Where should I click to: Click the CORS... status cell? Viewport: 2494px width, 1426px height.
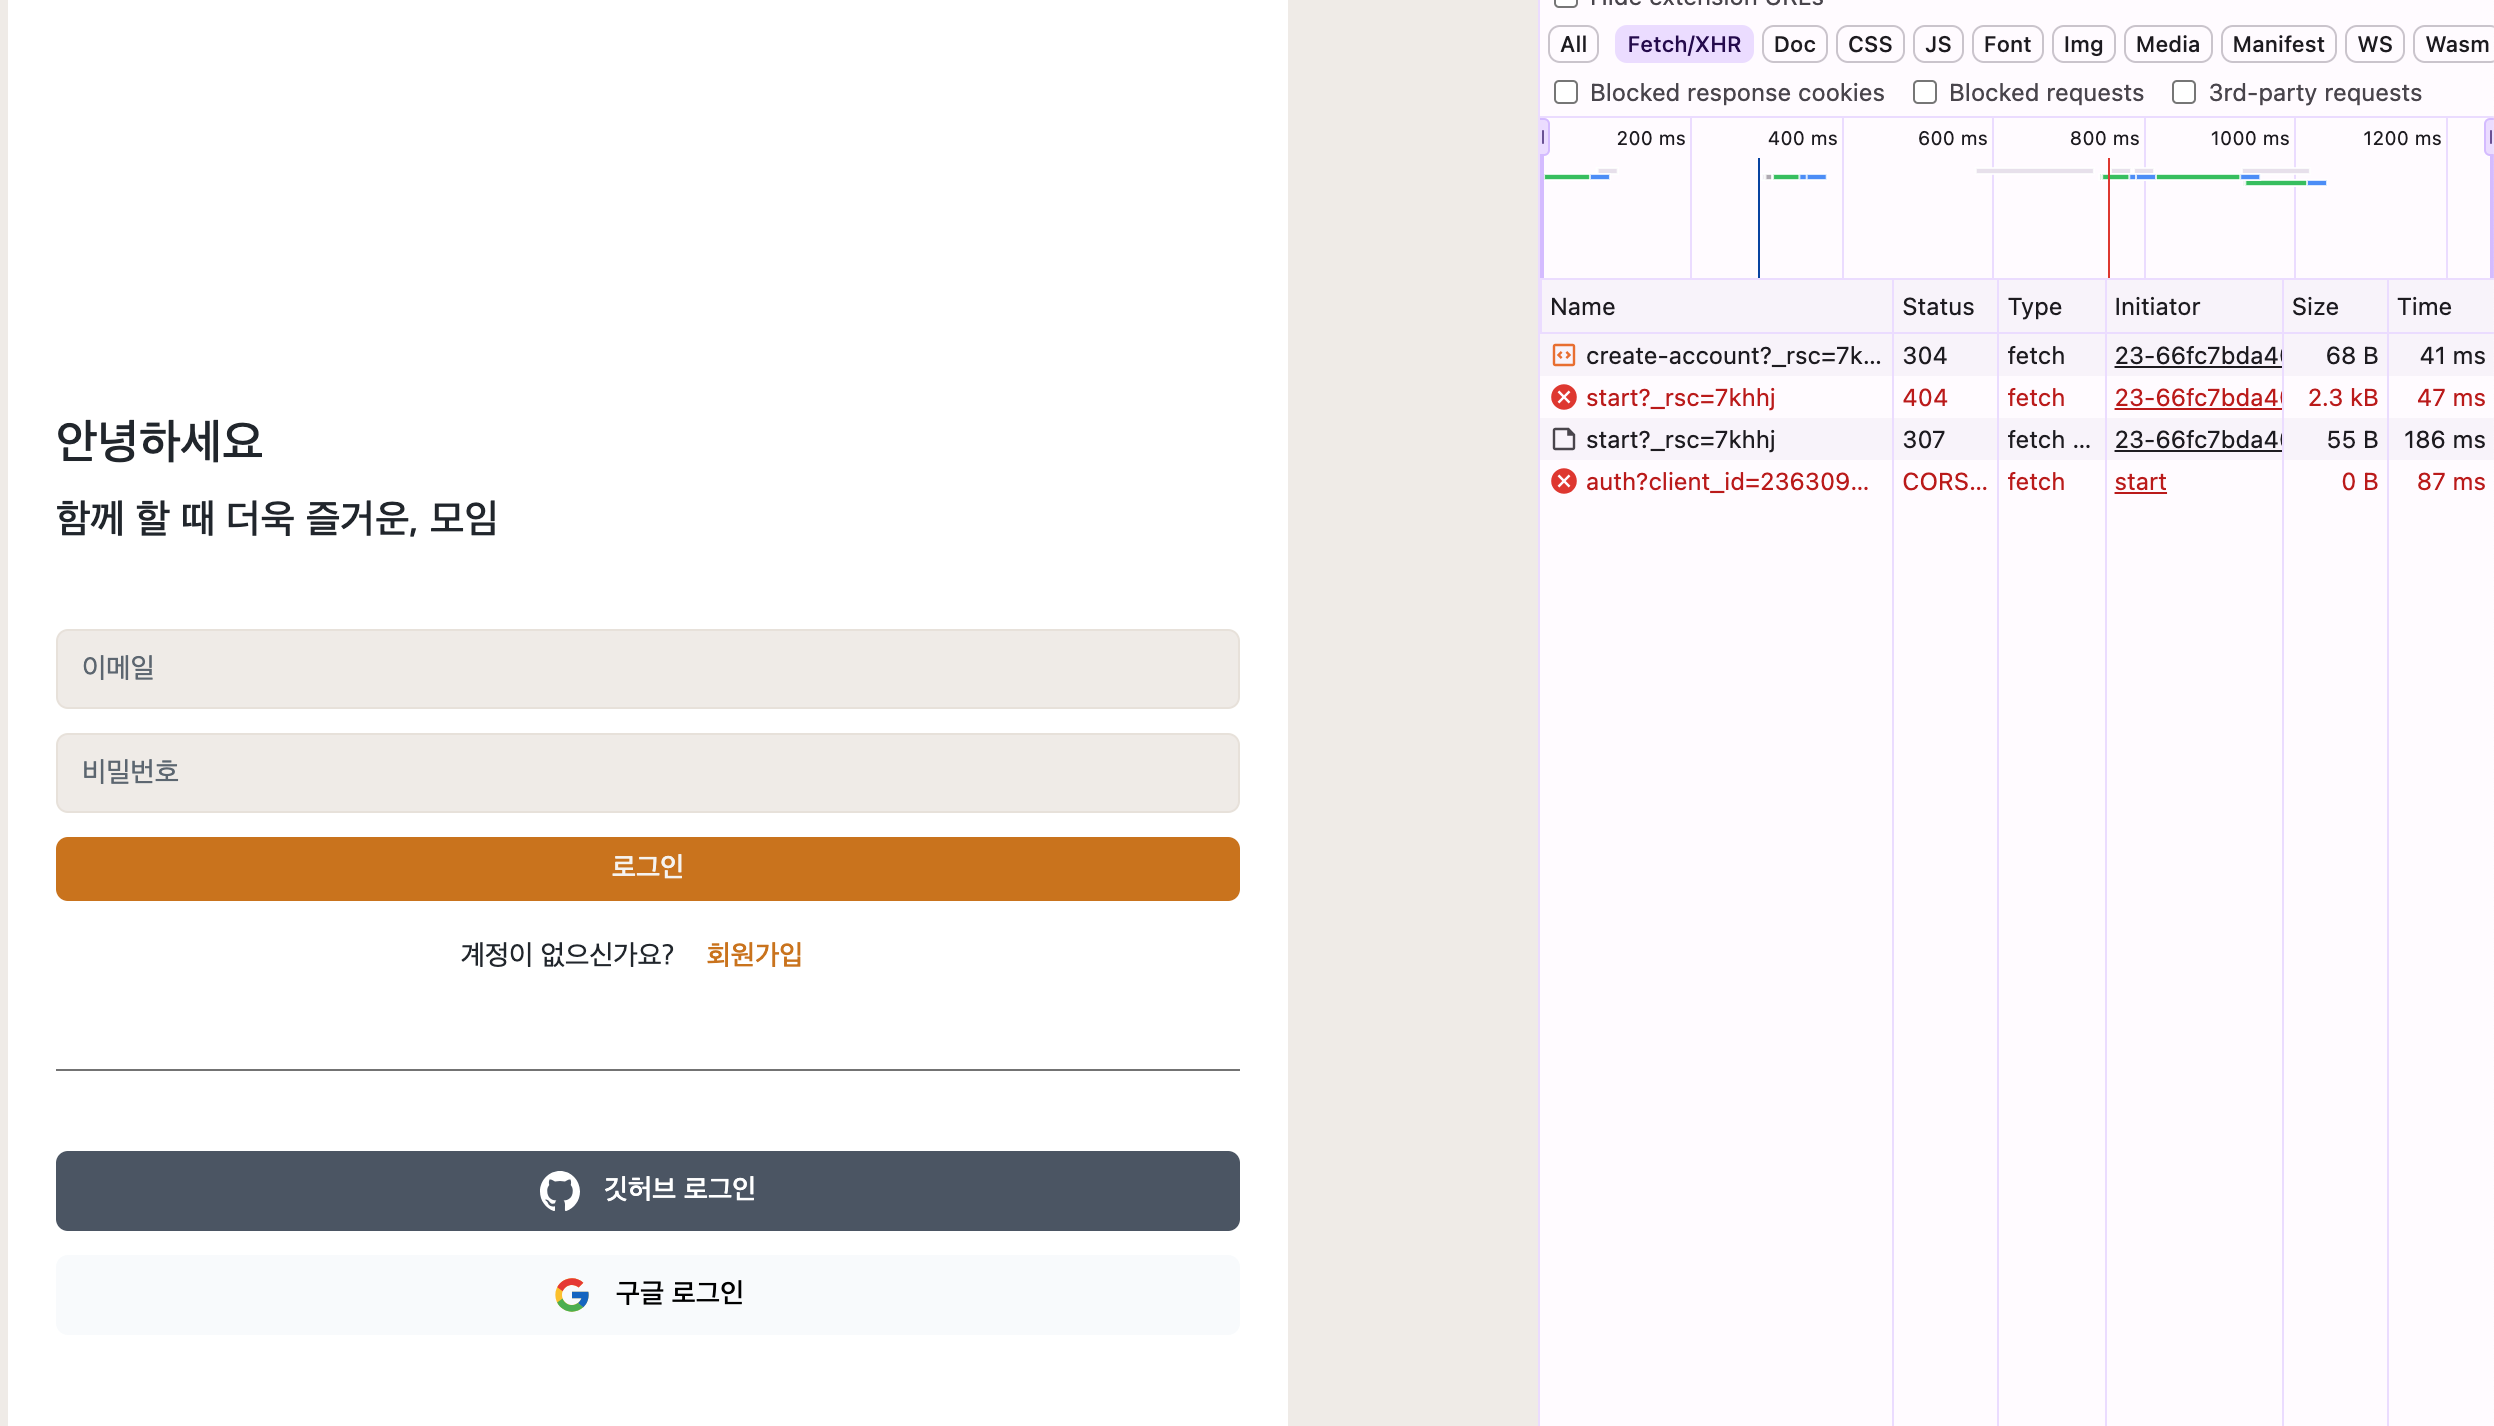tap(1944, 481)
